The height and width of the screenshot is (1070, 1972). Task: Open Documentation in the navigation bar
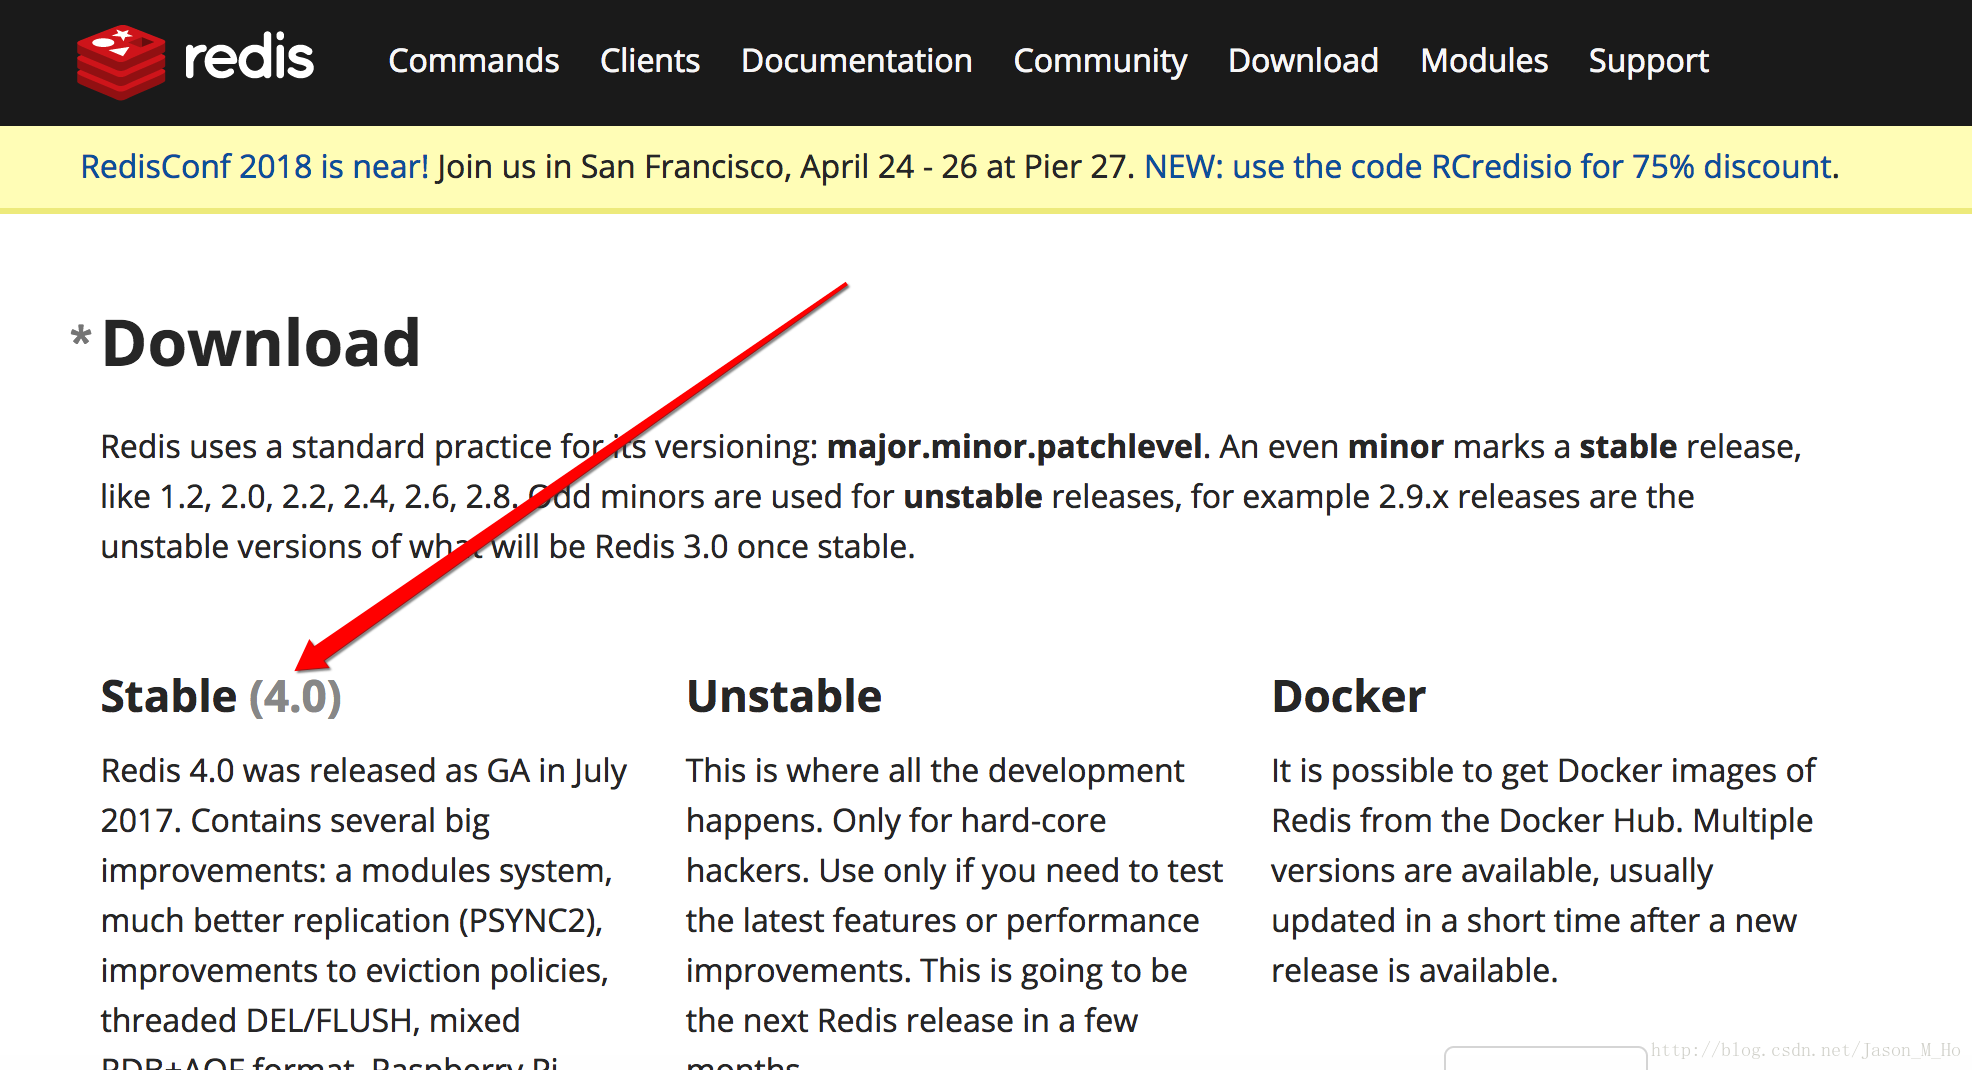[856, 61]
